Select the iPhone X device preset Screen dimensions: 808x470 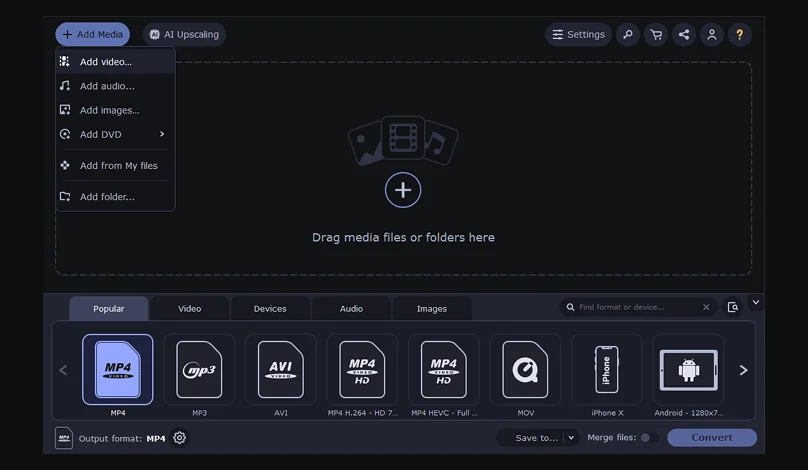(606, 370)
